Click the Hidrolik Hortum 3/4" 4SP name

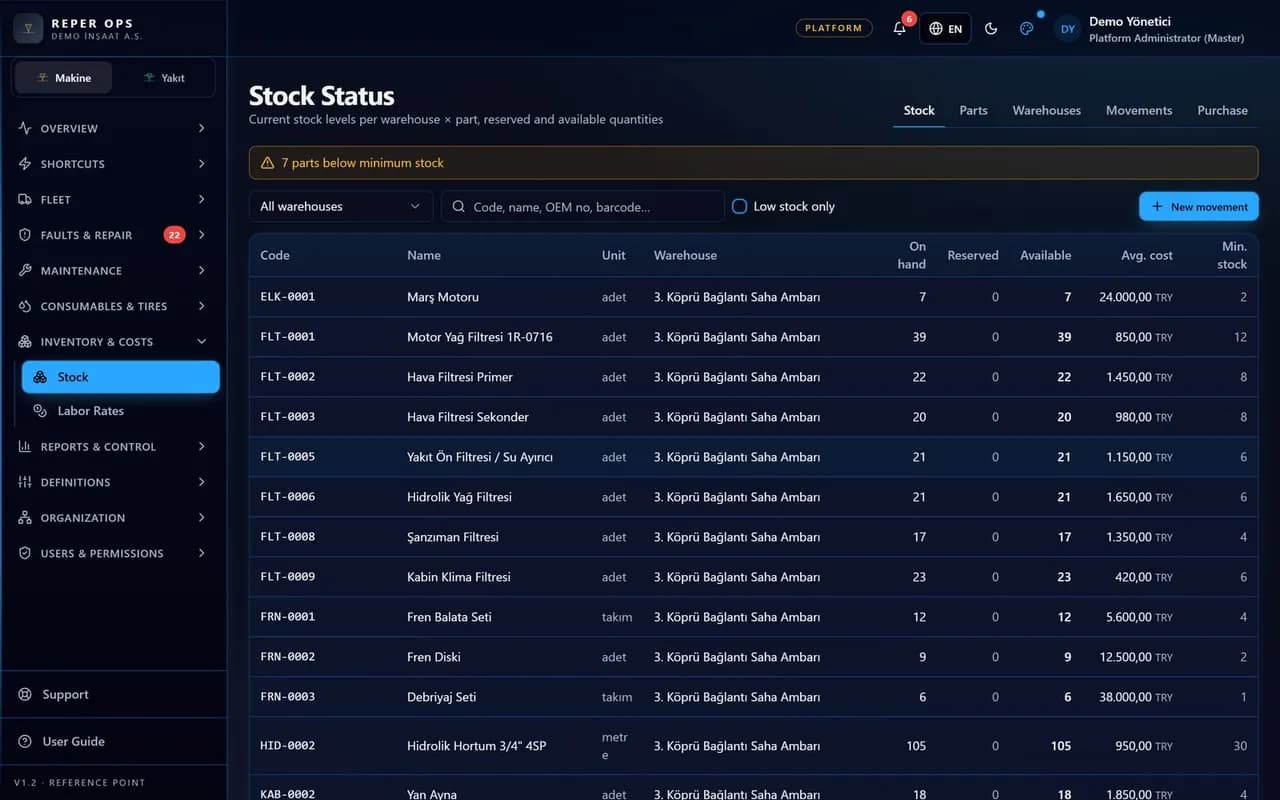pyautogui.click(x=477, y=746)
